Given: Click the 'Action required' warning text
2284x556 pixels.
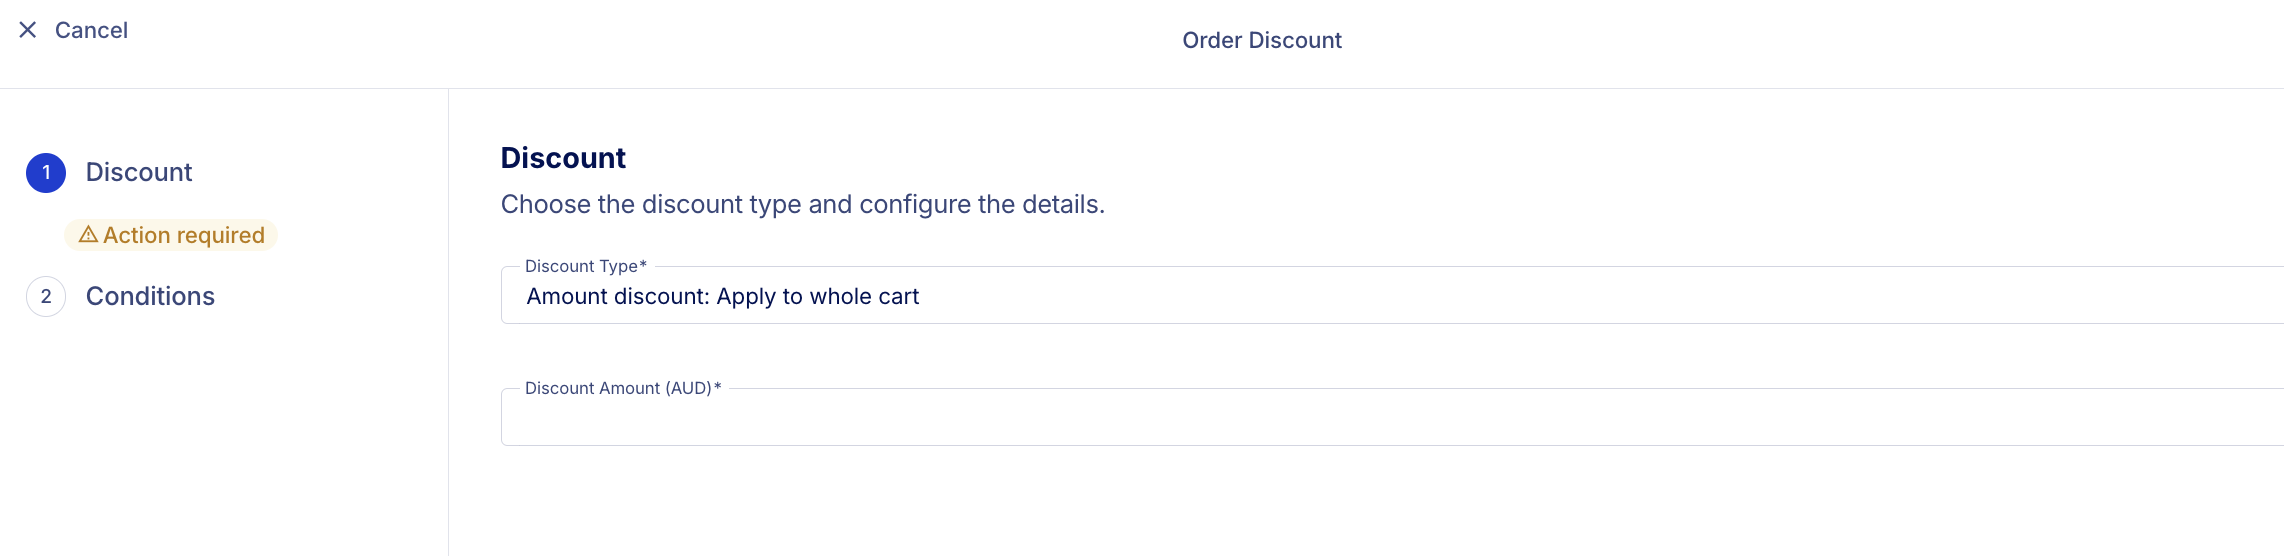Looking at the screenshot, I should pos(184,235).
